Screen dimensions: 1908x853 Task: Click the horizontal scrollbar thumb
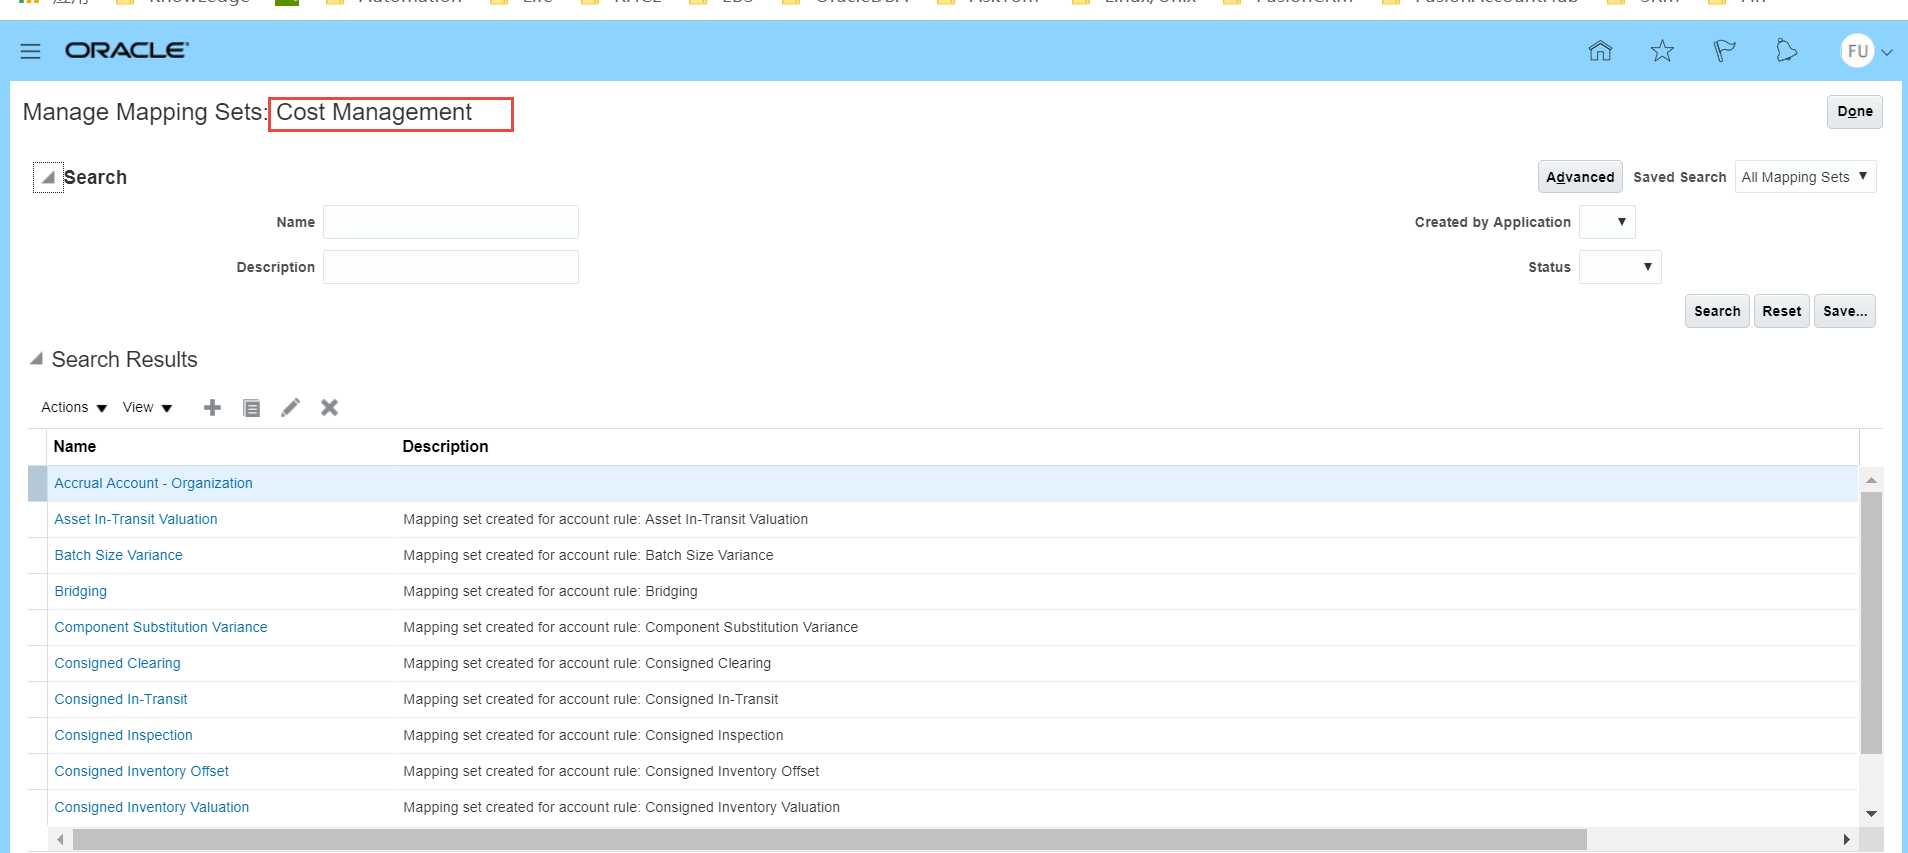(830, 839)
